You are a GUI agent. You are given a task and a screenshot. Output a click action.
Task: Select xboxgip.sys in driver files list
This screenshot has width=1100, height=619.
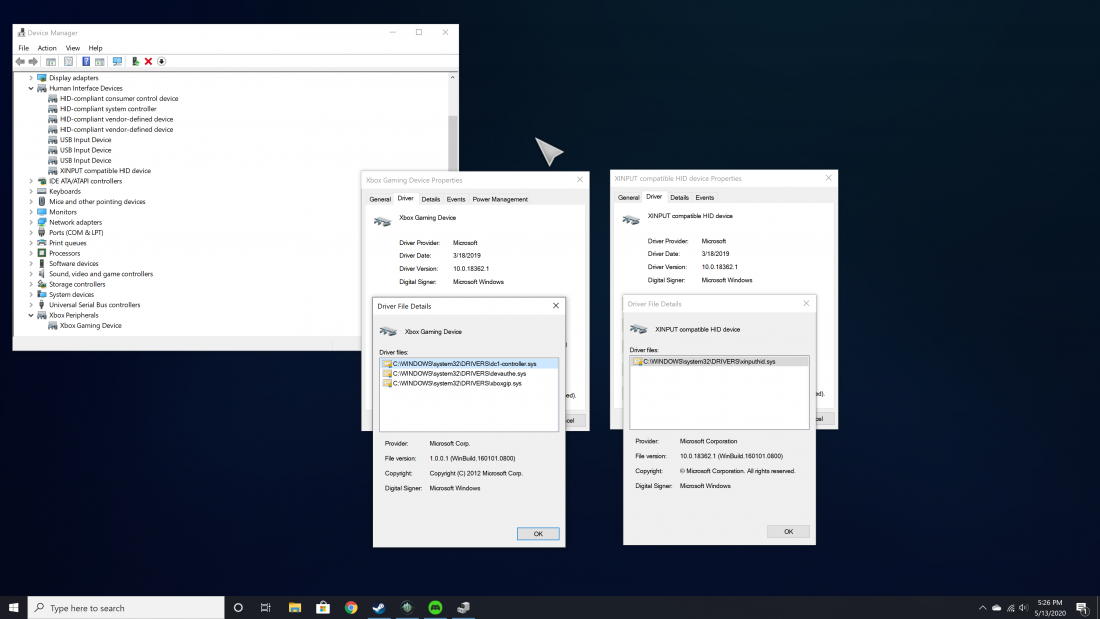(457, 384)
